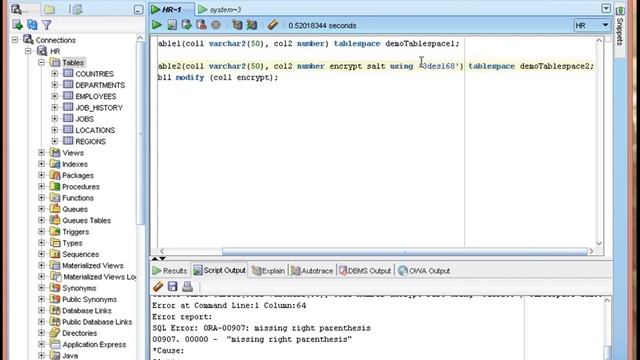Expand the EMPLOYEES table
The width and height of the screenshot is (640, 360).
(x=55, y=96)
